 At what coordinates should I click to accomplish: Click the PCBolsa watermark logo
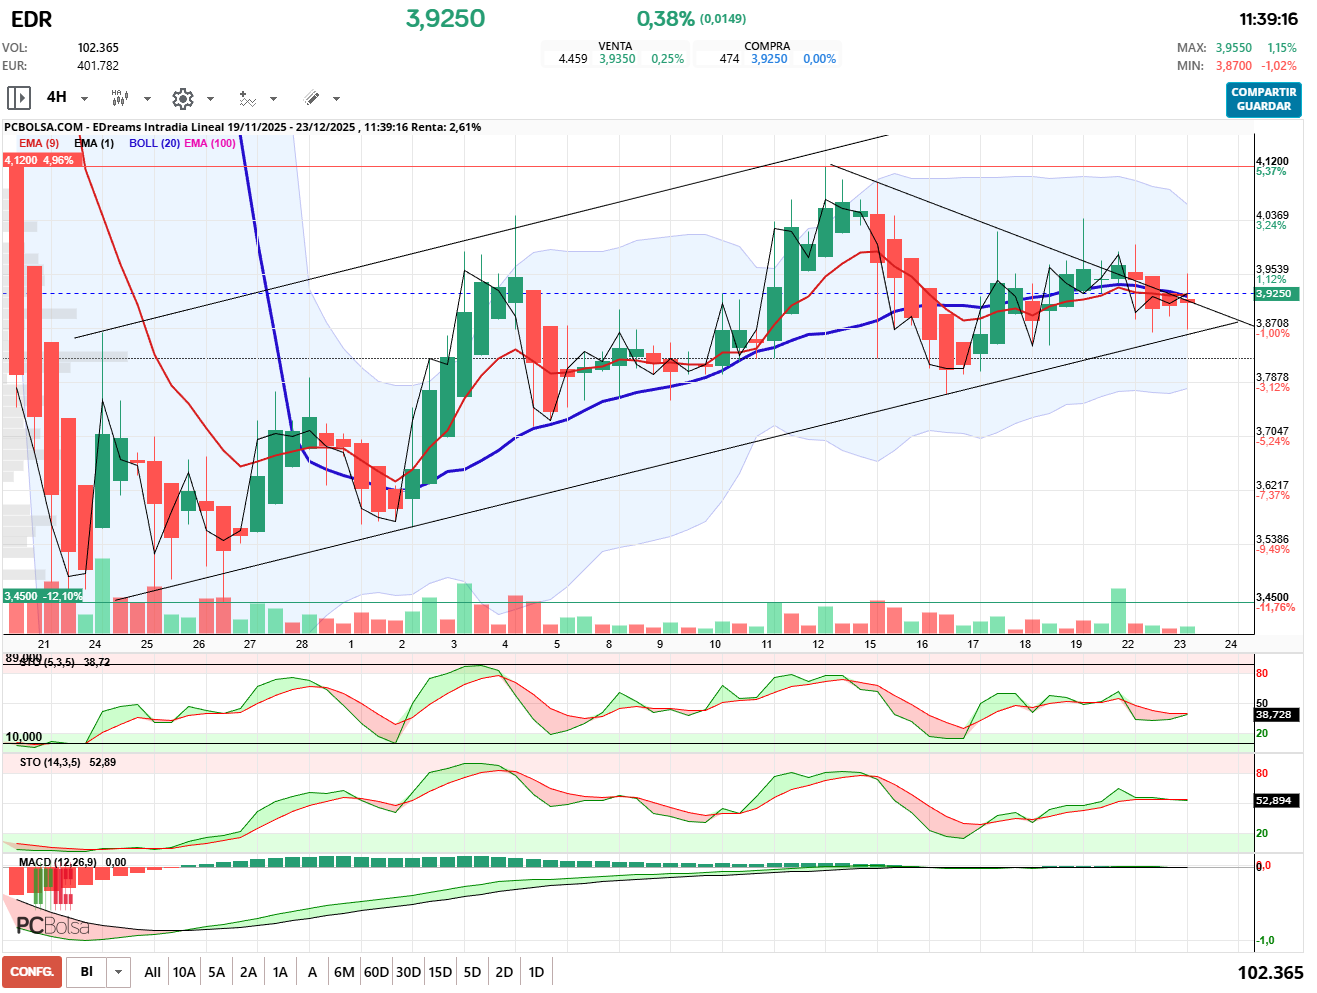pyautogui.click(x=53, y=926)
